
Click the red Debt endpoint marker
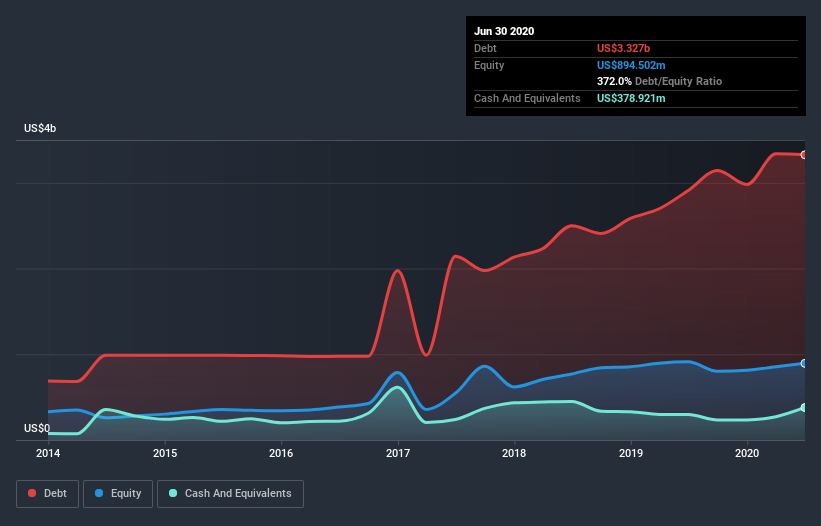click(x=804, y=155)
